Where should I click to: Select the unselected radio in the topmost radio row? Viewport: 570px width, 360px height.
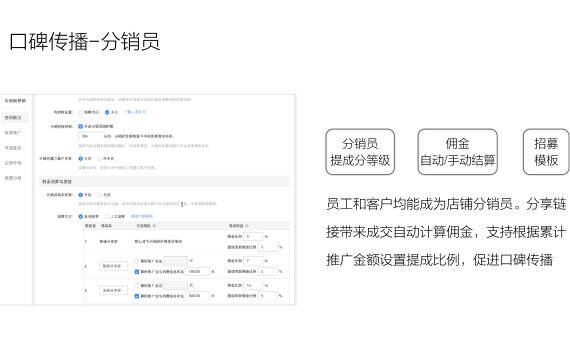pos(81,112)
